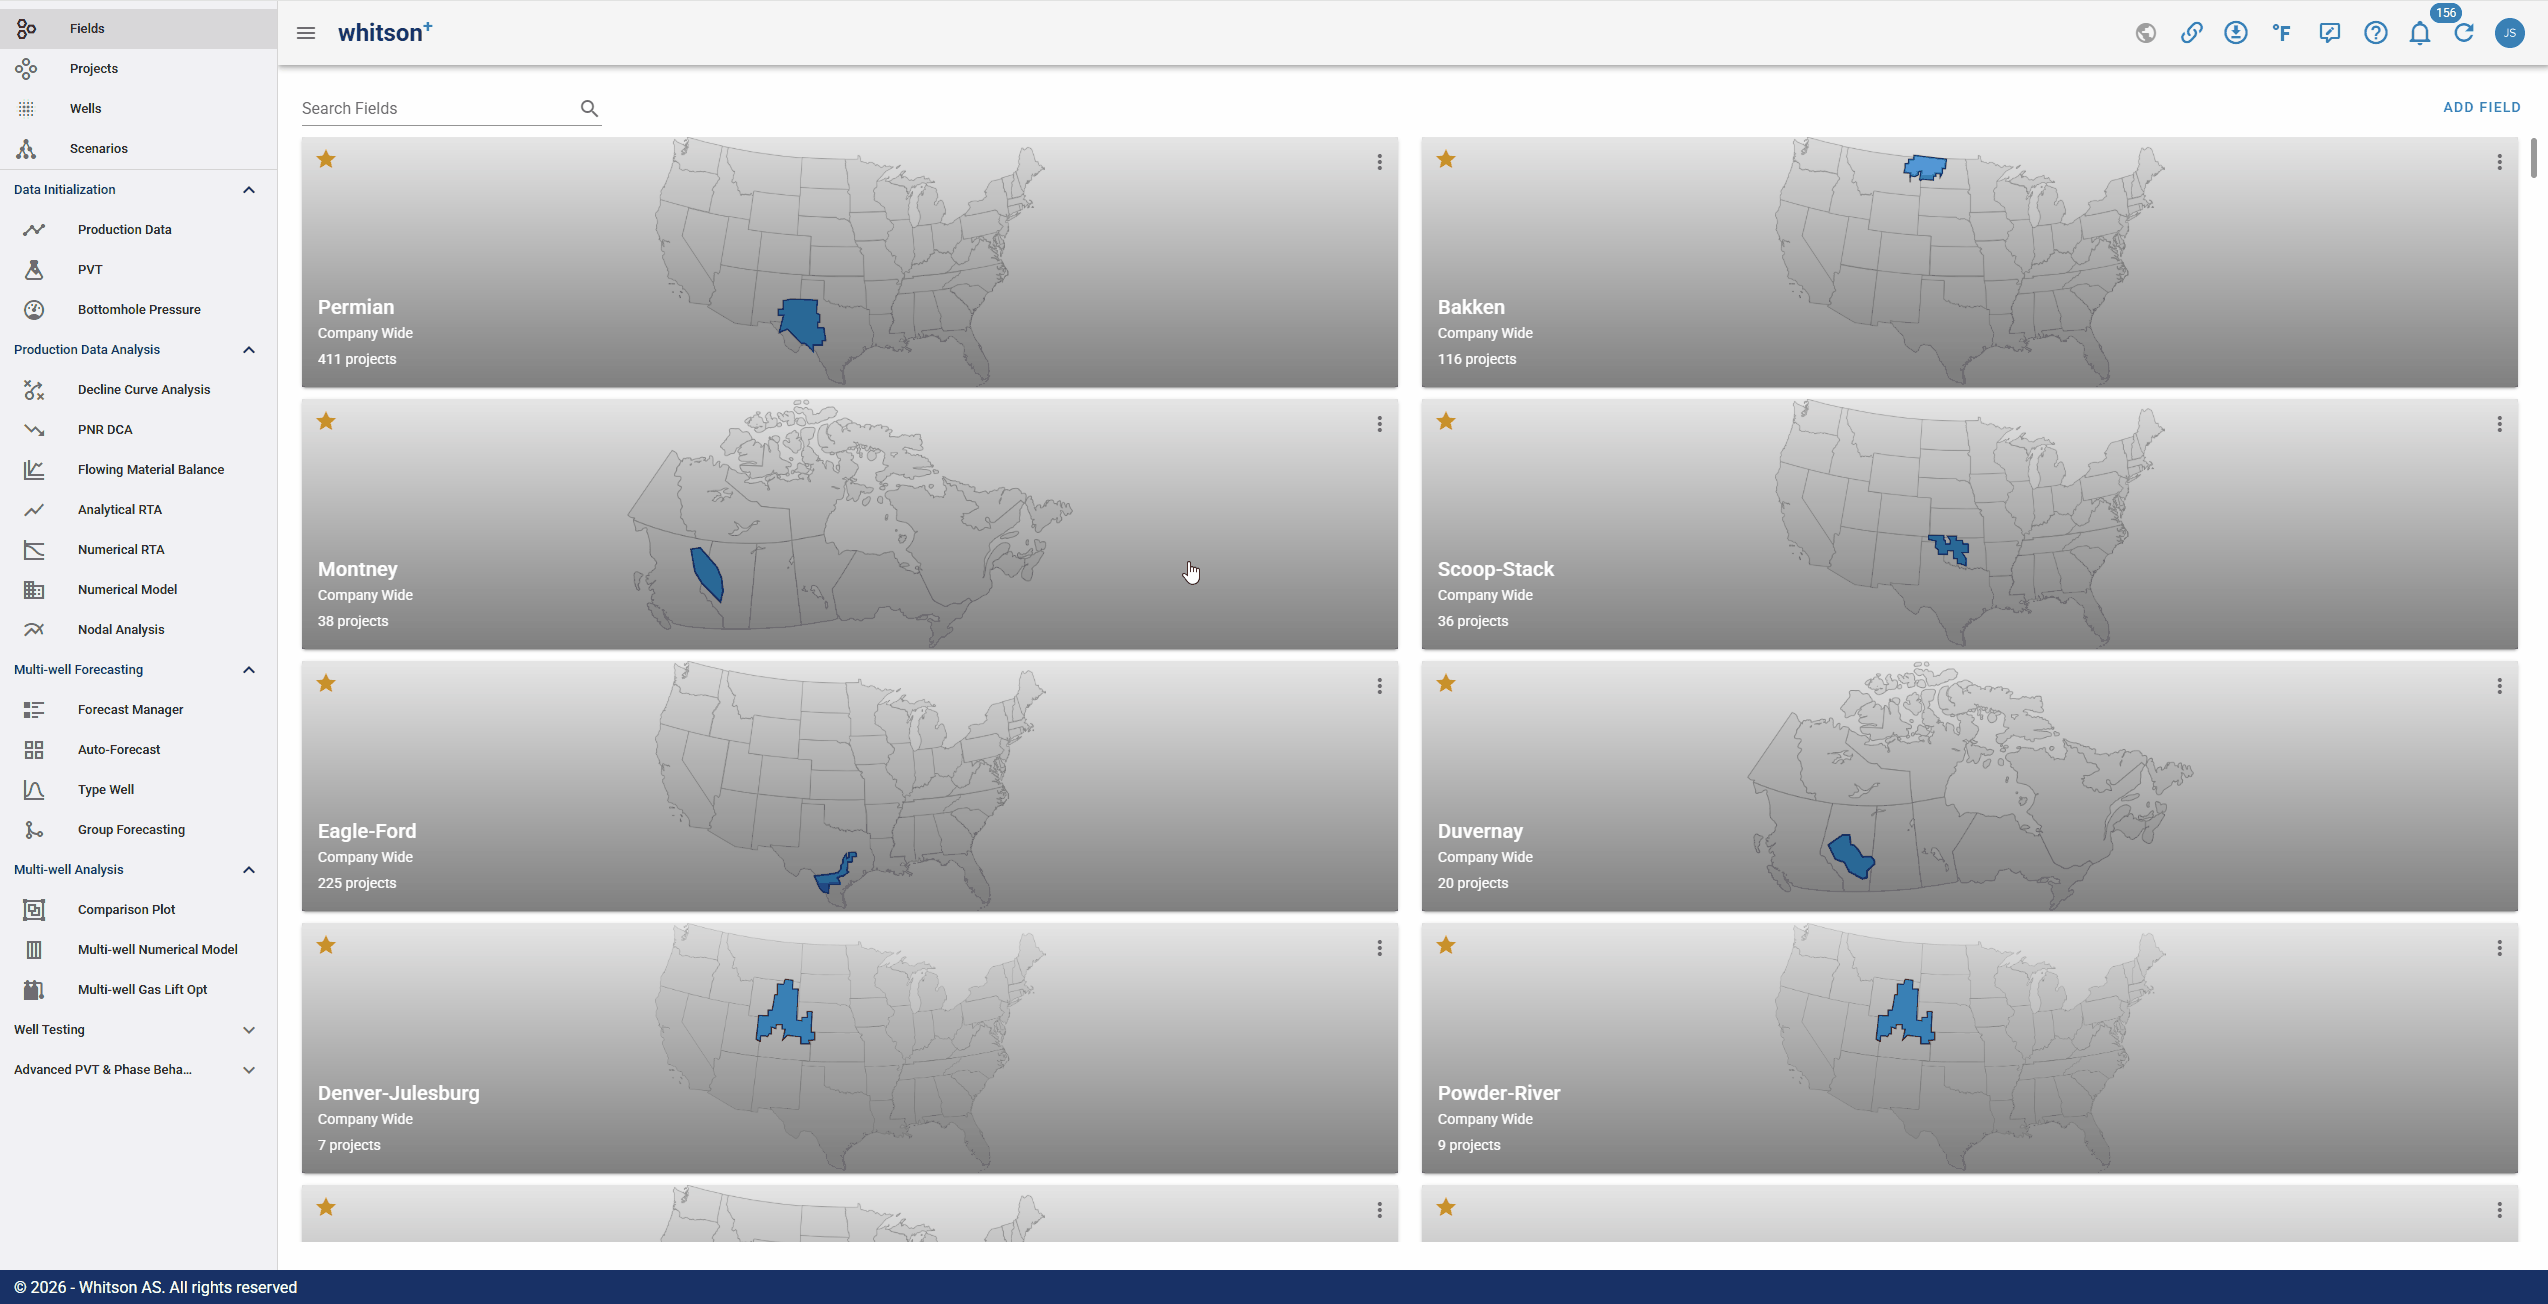The width and height of the screenshot is (2548, 1304).
Task: Open Multi-well Numerical Model module
Action: pos(138,949)
